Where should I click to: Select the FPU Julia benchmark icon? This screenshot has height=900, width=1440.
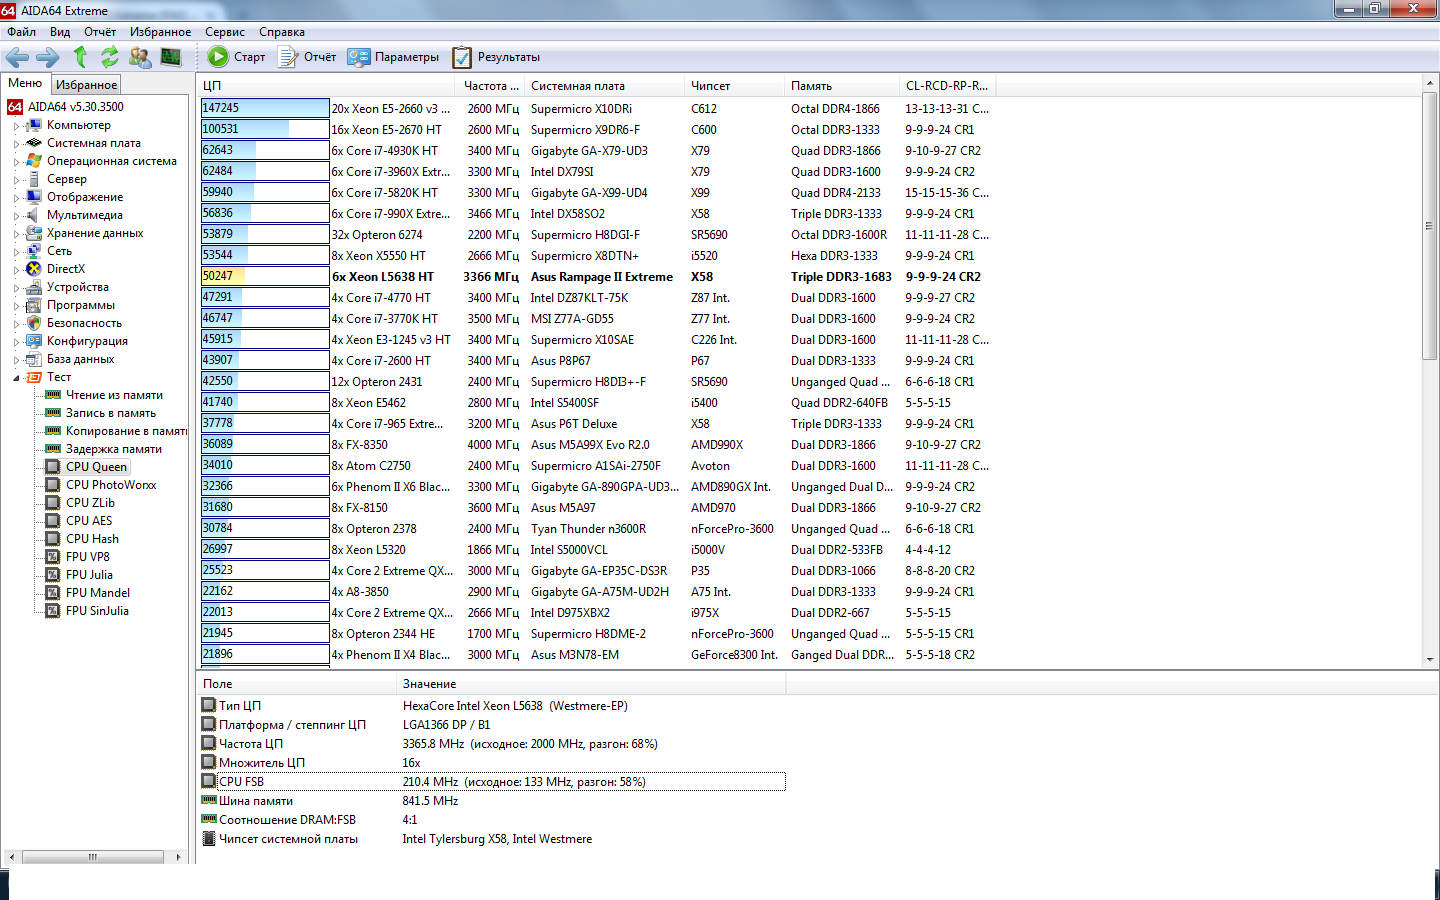[x=53, y=575]
